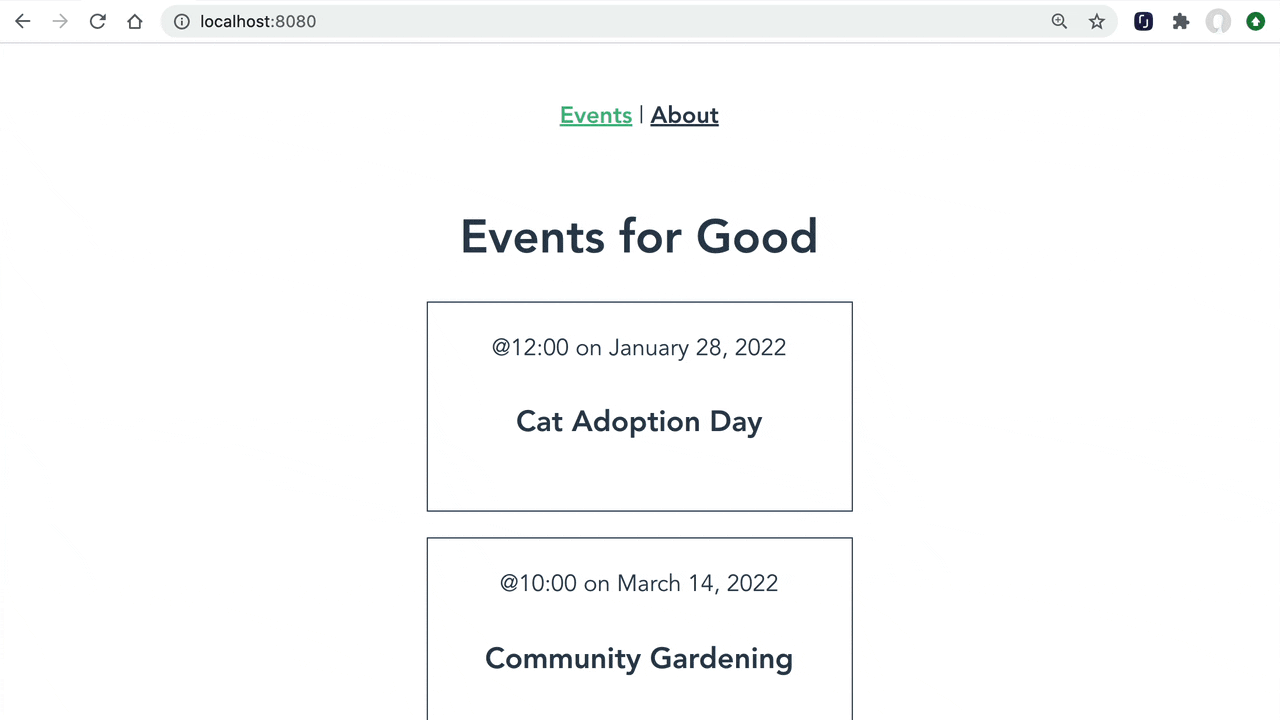The width and height of the screenshot is (1280, 720).
Task: Click the Events for Good heading
Action: (639, 237)
